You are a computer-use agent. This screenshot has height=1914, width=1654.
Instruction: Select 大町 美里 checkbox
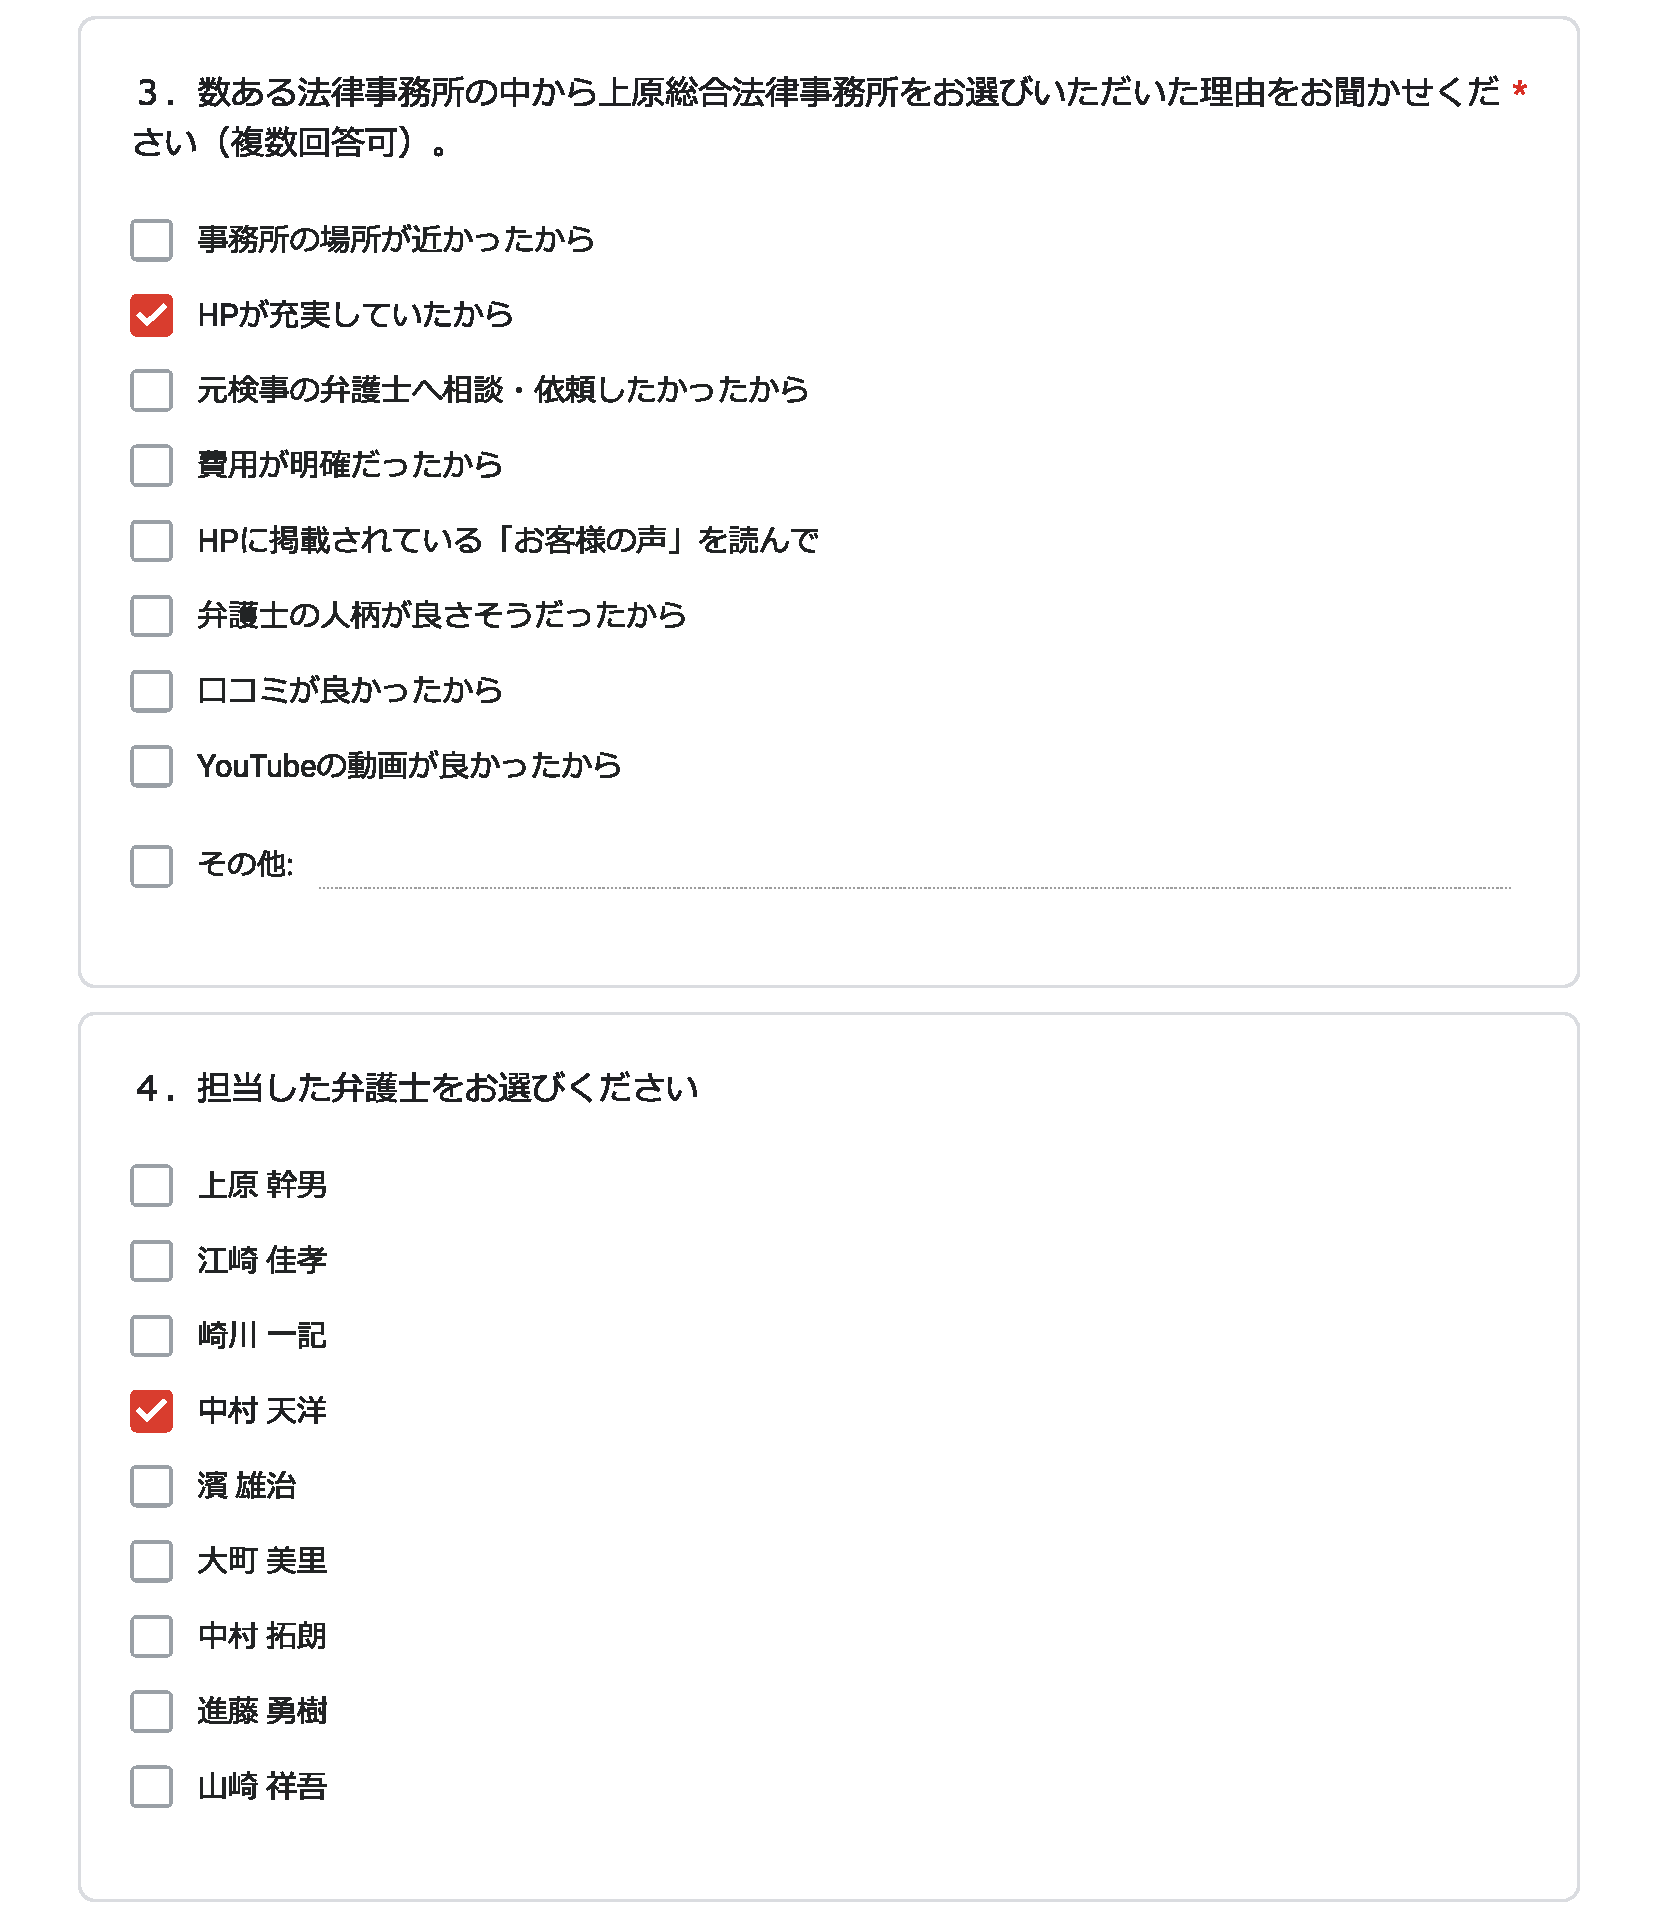tap(151, 1561)
